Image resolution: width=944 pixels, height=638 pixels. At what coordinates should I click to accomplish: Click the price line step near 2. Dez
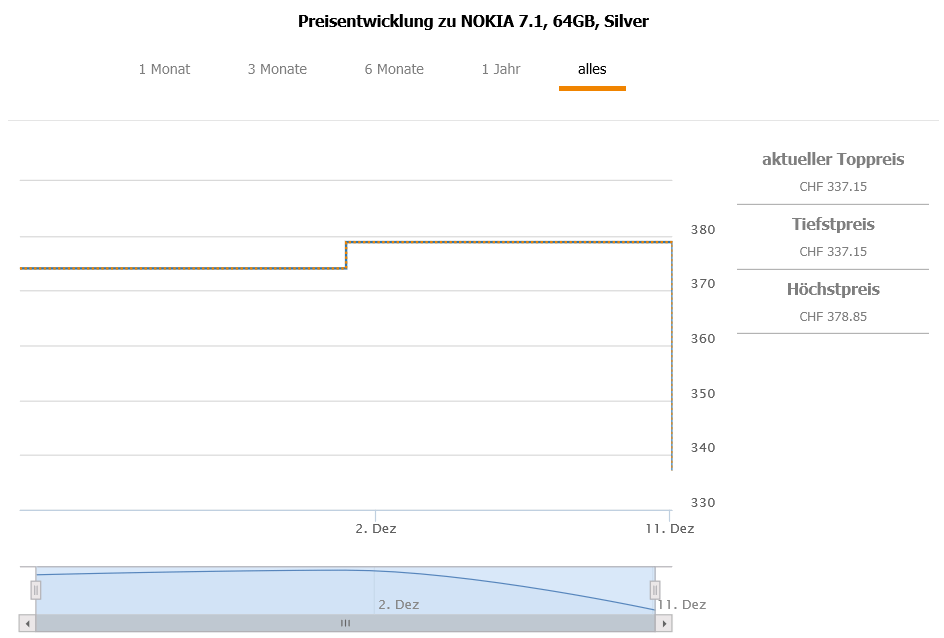tap(346, 255)
